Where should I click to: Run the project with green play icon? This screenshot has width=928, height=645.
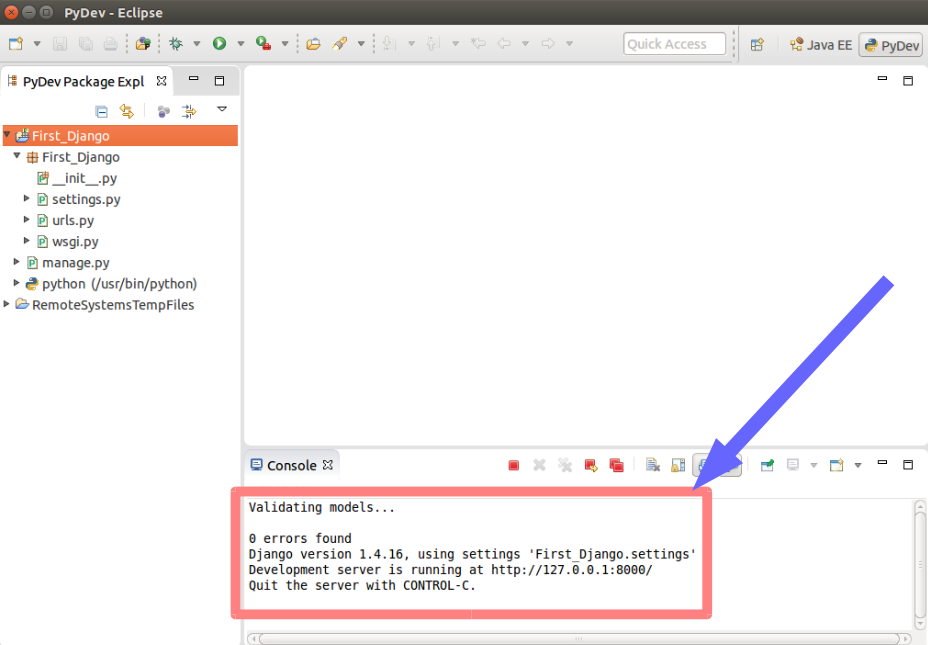(x=220, y=44)
